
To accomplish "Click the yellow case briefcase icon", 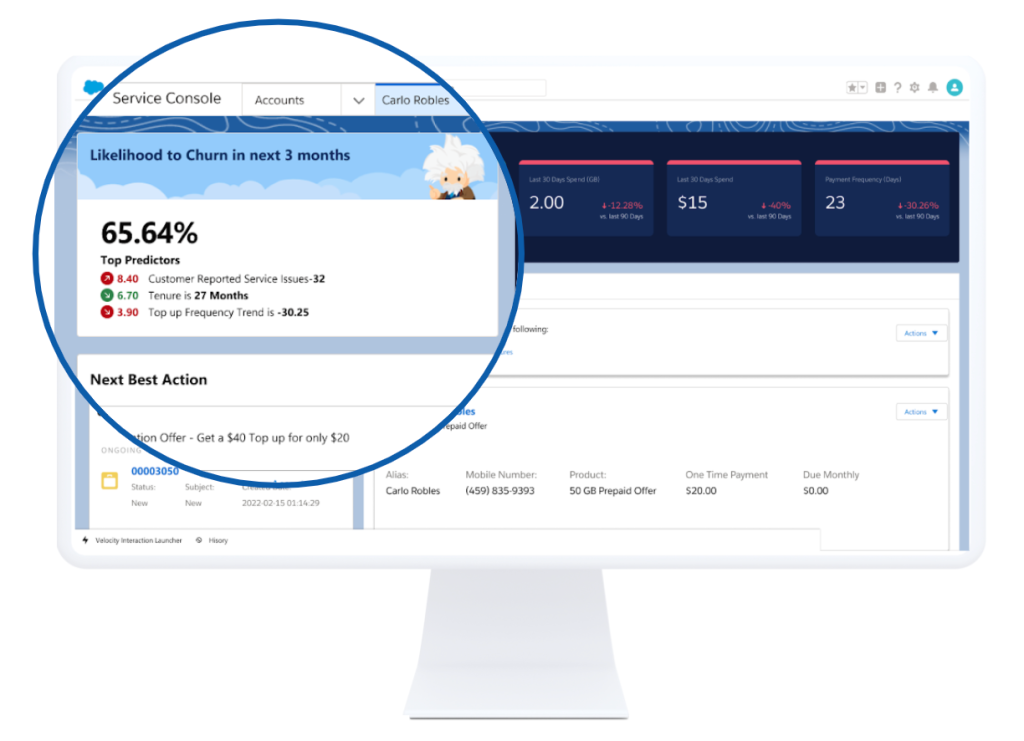I will (x=110, y=480).
